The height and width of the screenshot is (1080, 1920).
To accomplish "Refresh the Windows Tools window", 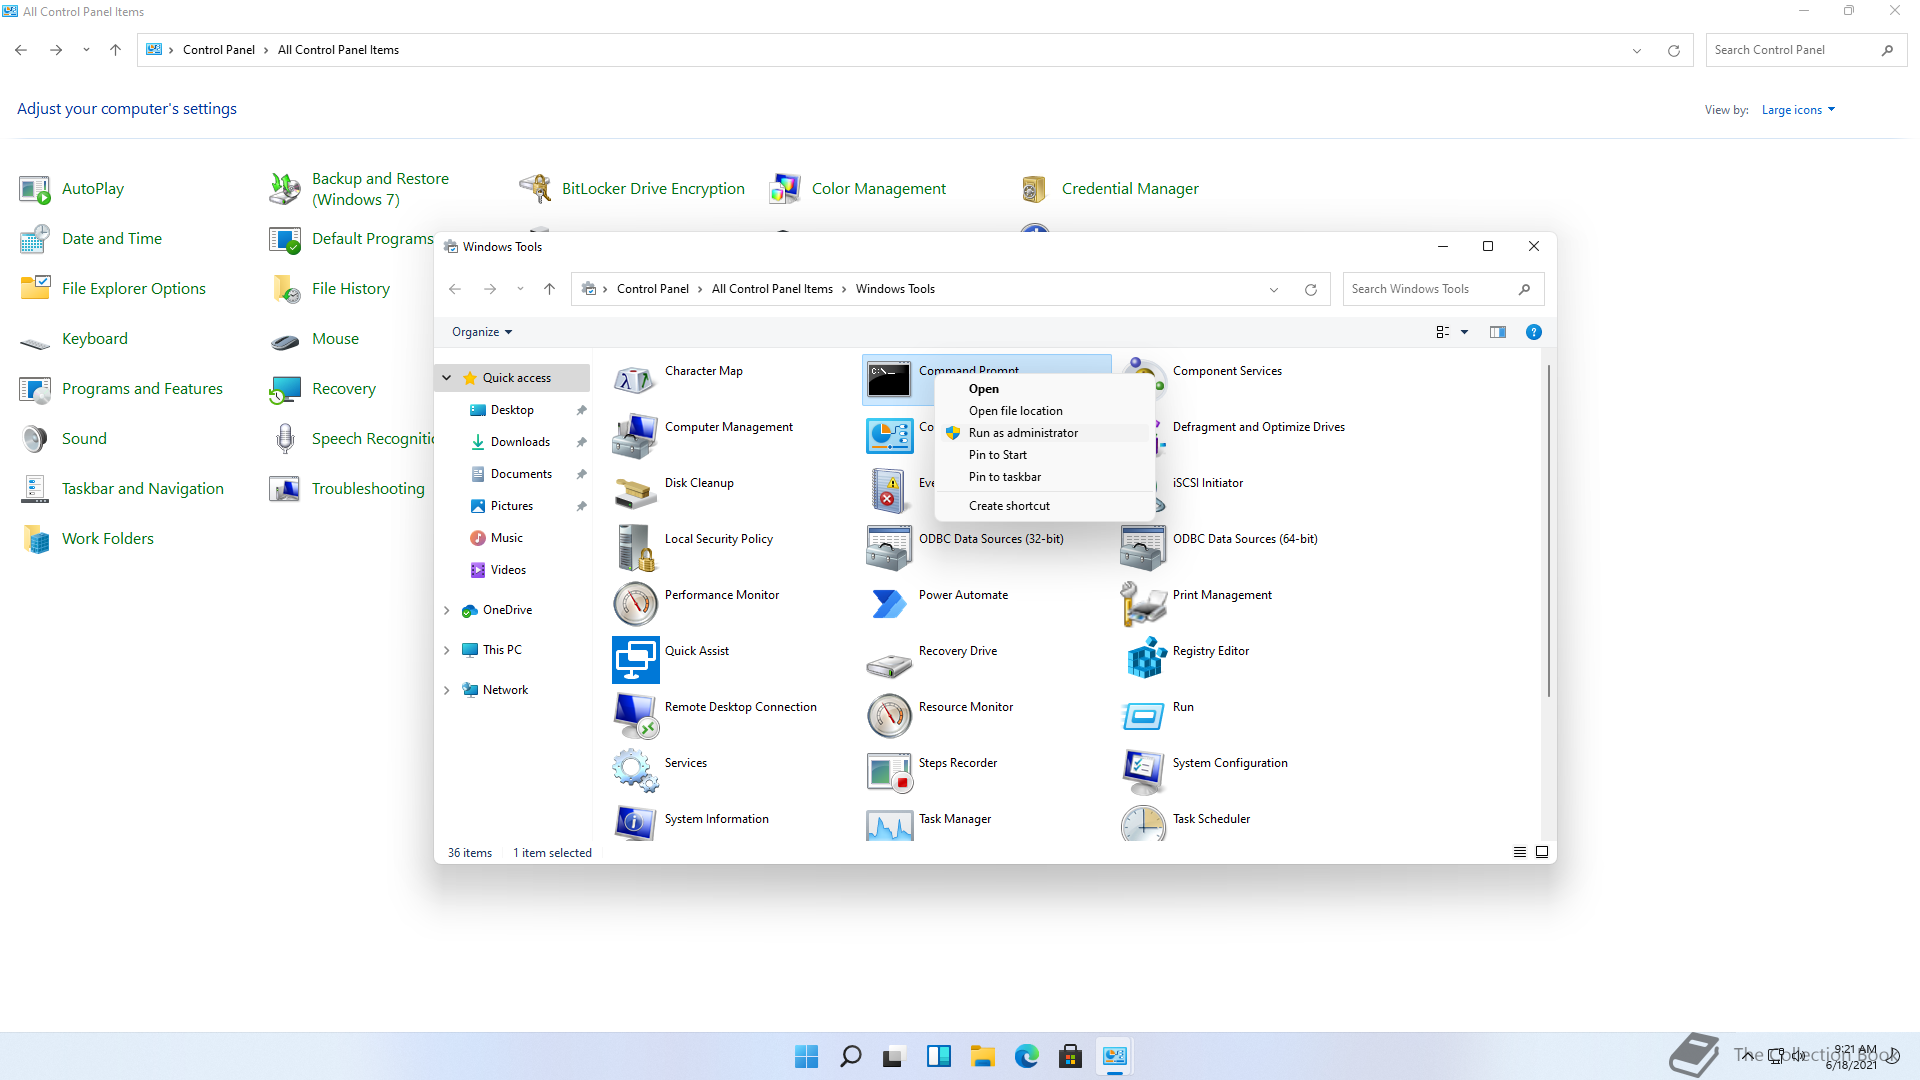I will 1310,290.
